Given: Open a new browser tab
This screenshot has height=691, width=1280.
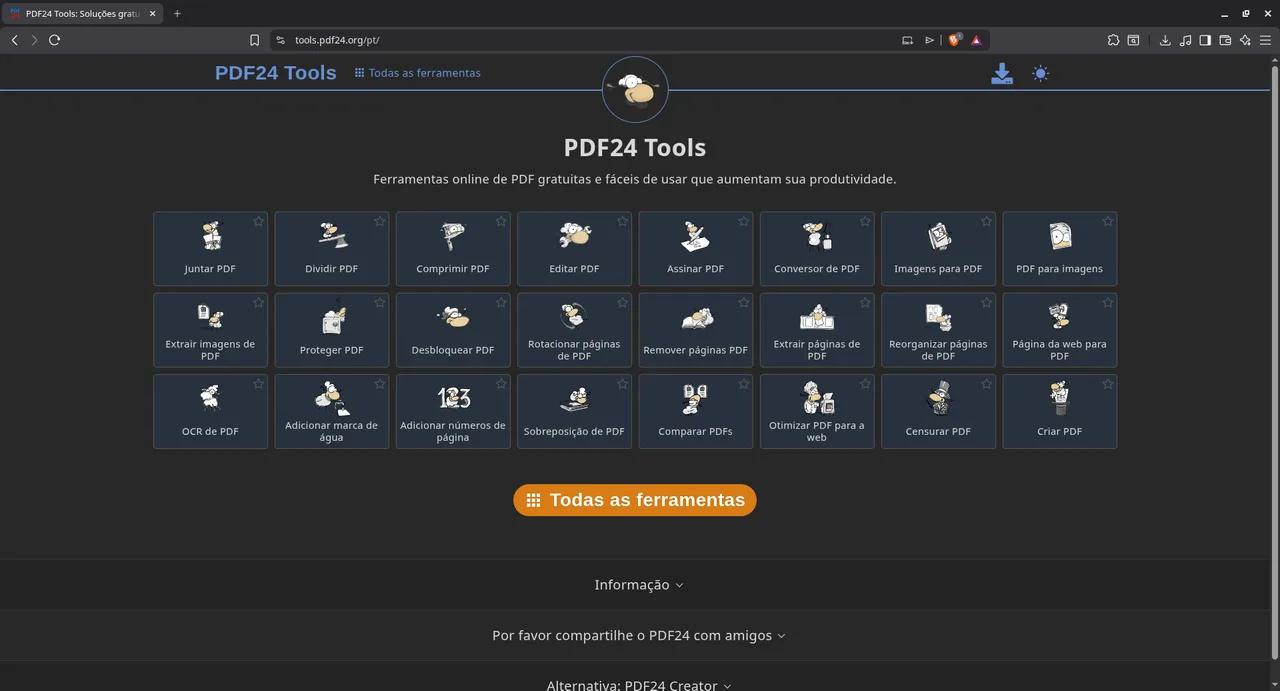Looking at the screenshot, I should coord(177,14).
